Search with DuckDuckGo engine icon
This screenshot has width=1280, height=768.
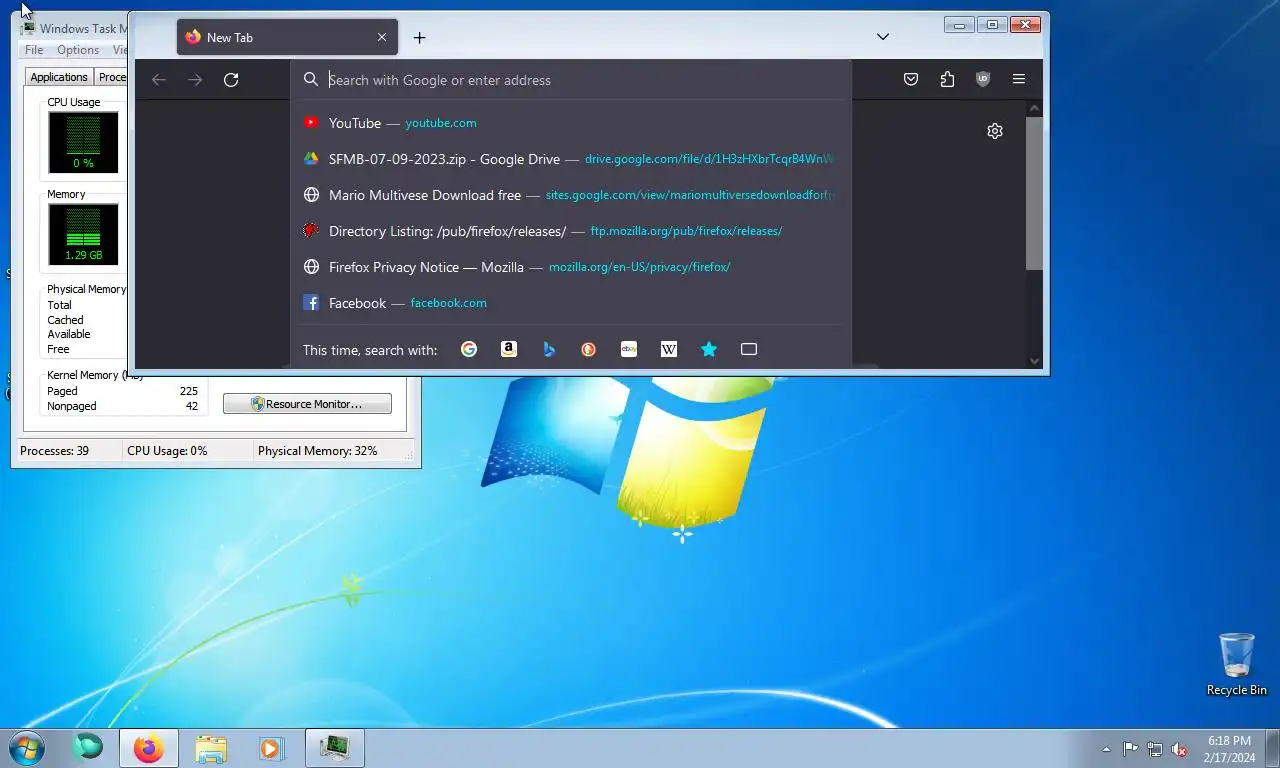[589, 349]
